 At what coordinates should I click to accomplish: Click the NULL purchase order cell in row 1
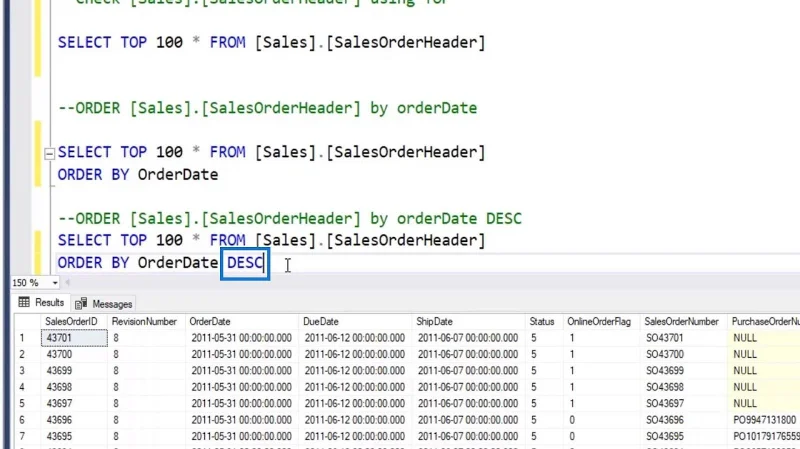point(764,338)
